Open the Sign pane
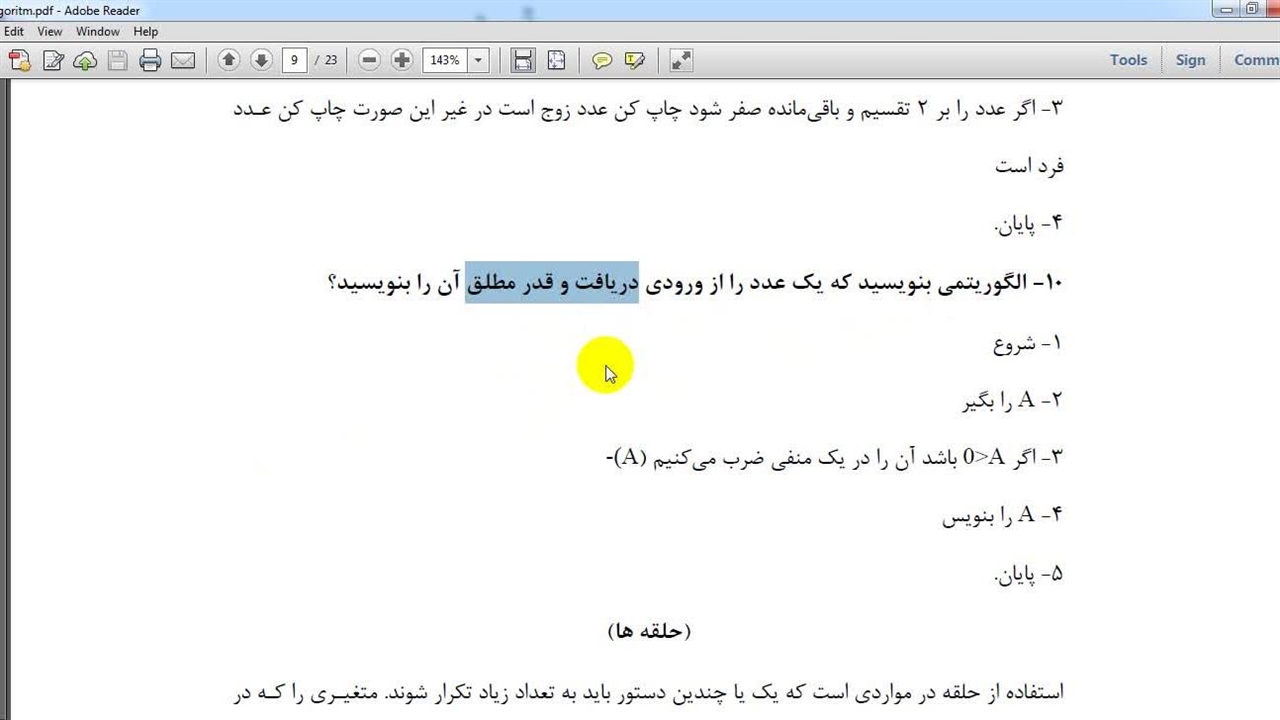The width and height of the screenshot is (1280, 720). pyautogui.click(x=1190, y=60)
